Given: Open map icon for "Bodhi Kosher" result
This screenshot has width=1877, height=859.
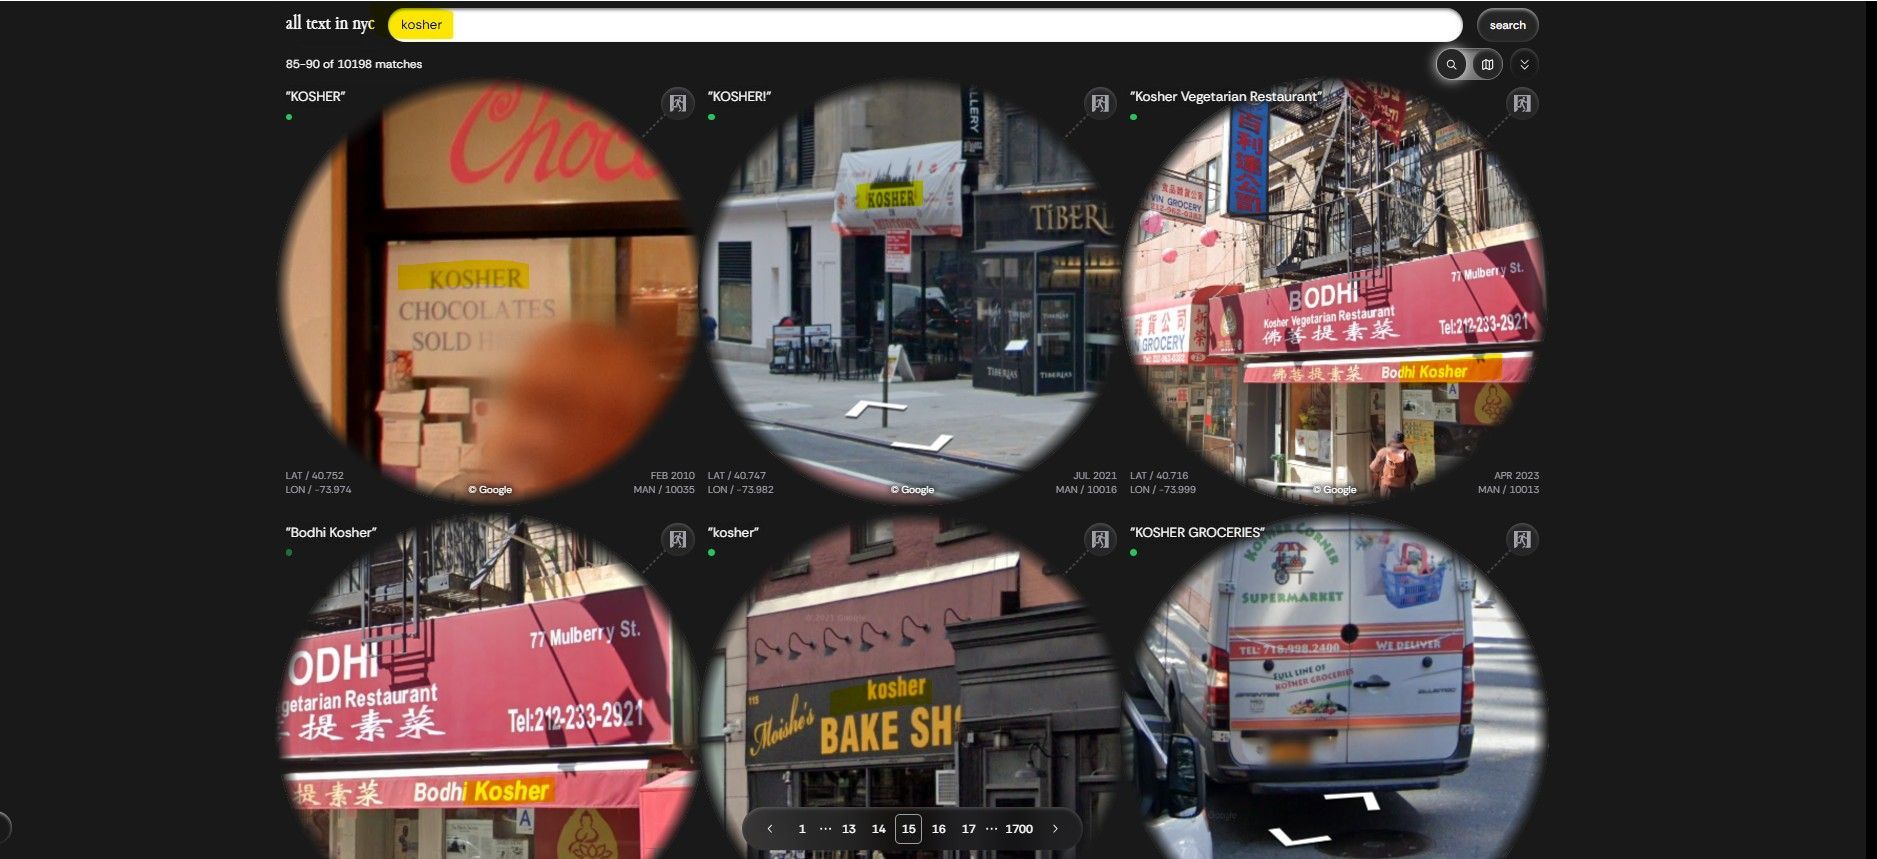Looking at the screenshot, I should [678, 539].
